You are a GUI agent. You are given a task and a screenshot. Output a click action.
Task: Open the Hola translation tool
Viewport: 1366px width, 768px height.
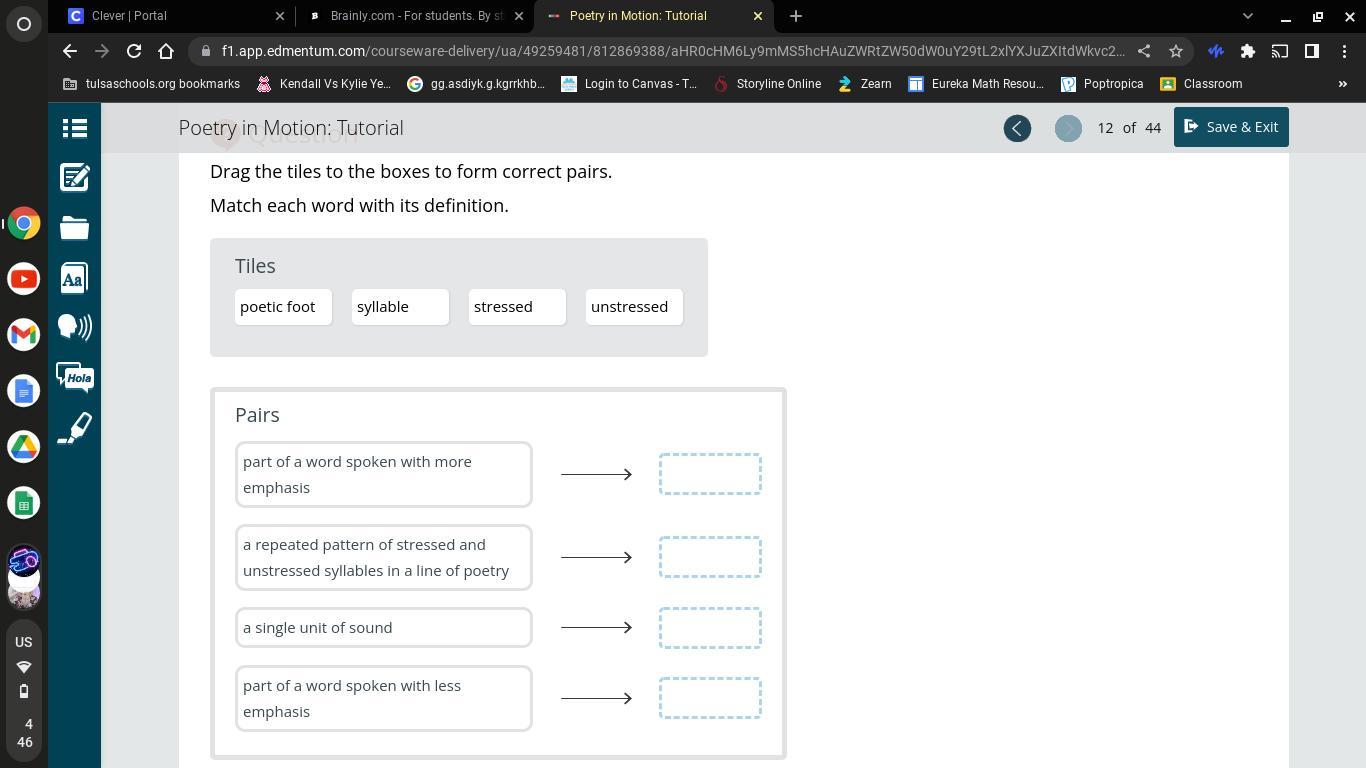point(74,378)
